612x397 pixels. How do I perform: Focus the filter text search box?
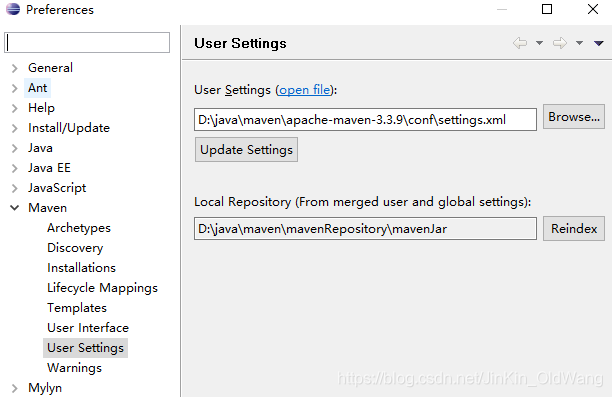pos(87,42)
